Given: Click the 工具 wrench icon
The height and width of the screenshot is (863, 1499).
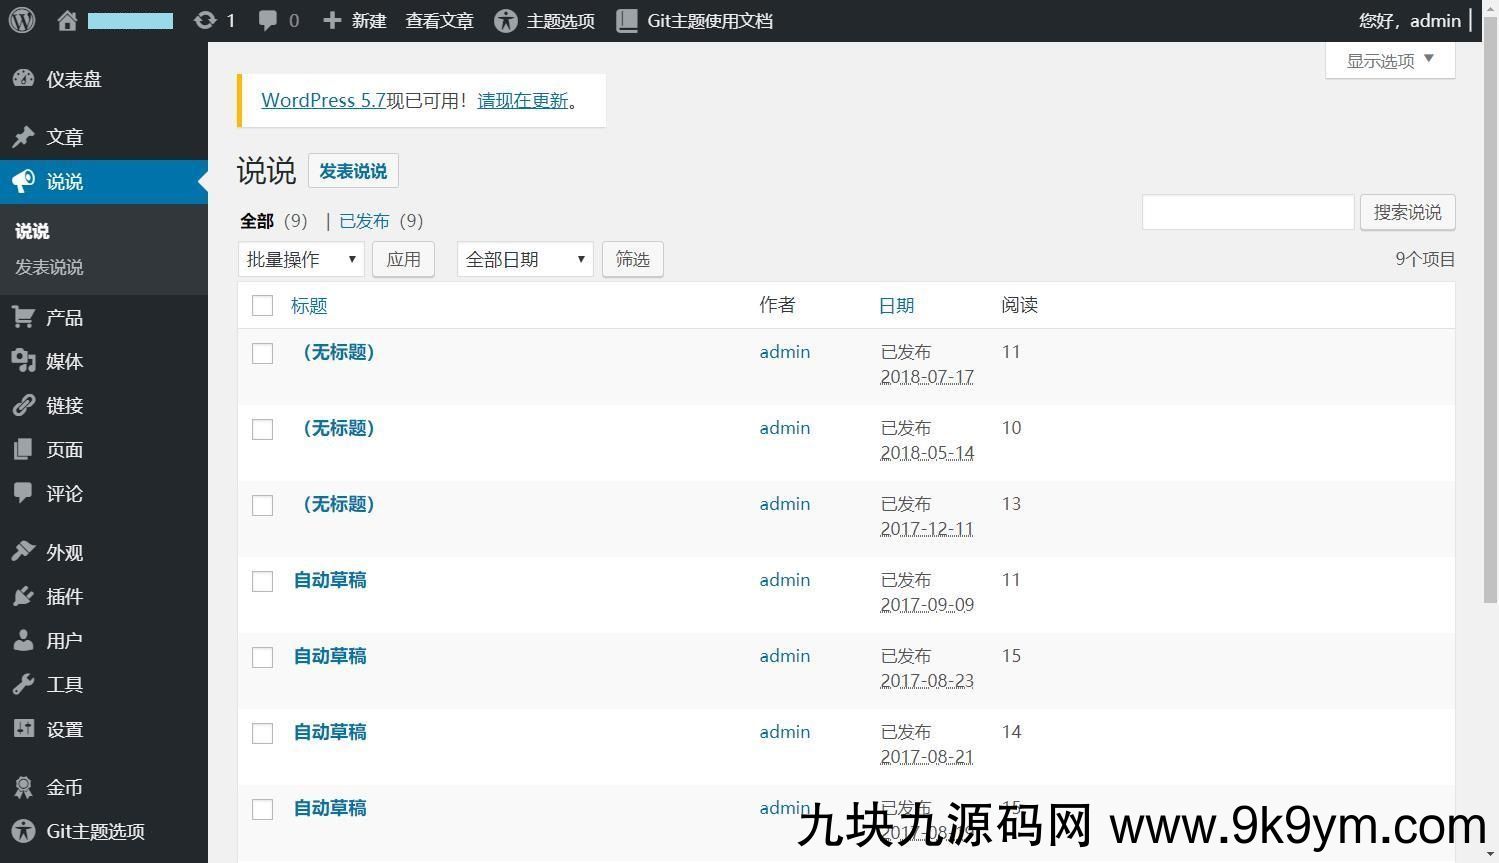Looking at the screenshot, I should [23, 684].
